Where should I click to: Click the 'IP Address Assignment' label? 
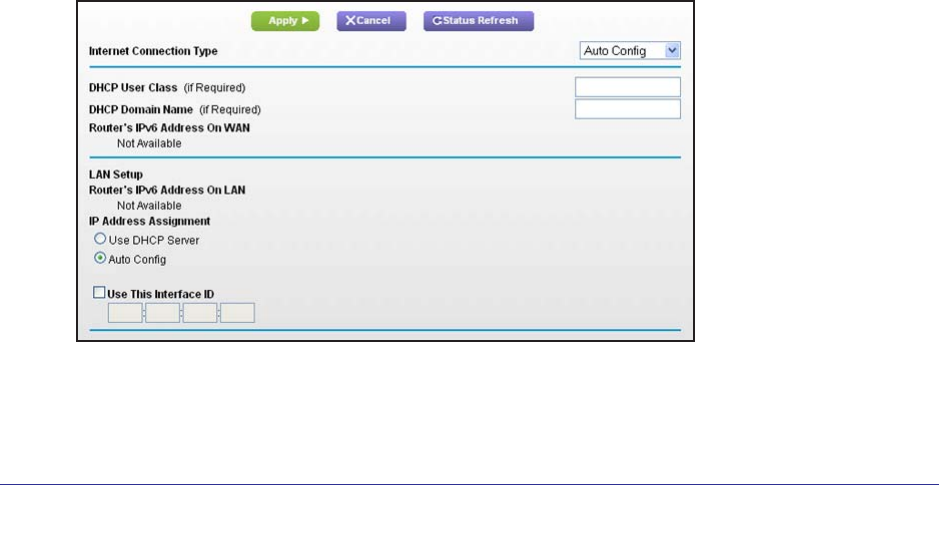click(150, 221)
